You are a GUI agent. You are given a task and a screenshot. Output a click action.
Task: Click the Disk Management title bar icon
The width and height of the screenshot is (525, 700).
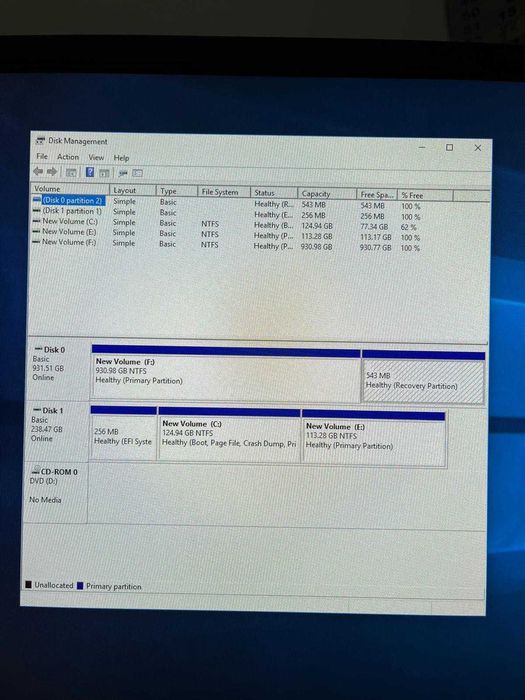pos(41,140)
